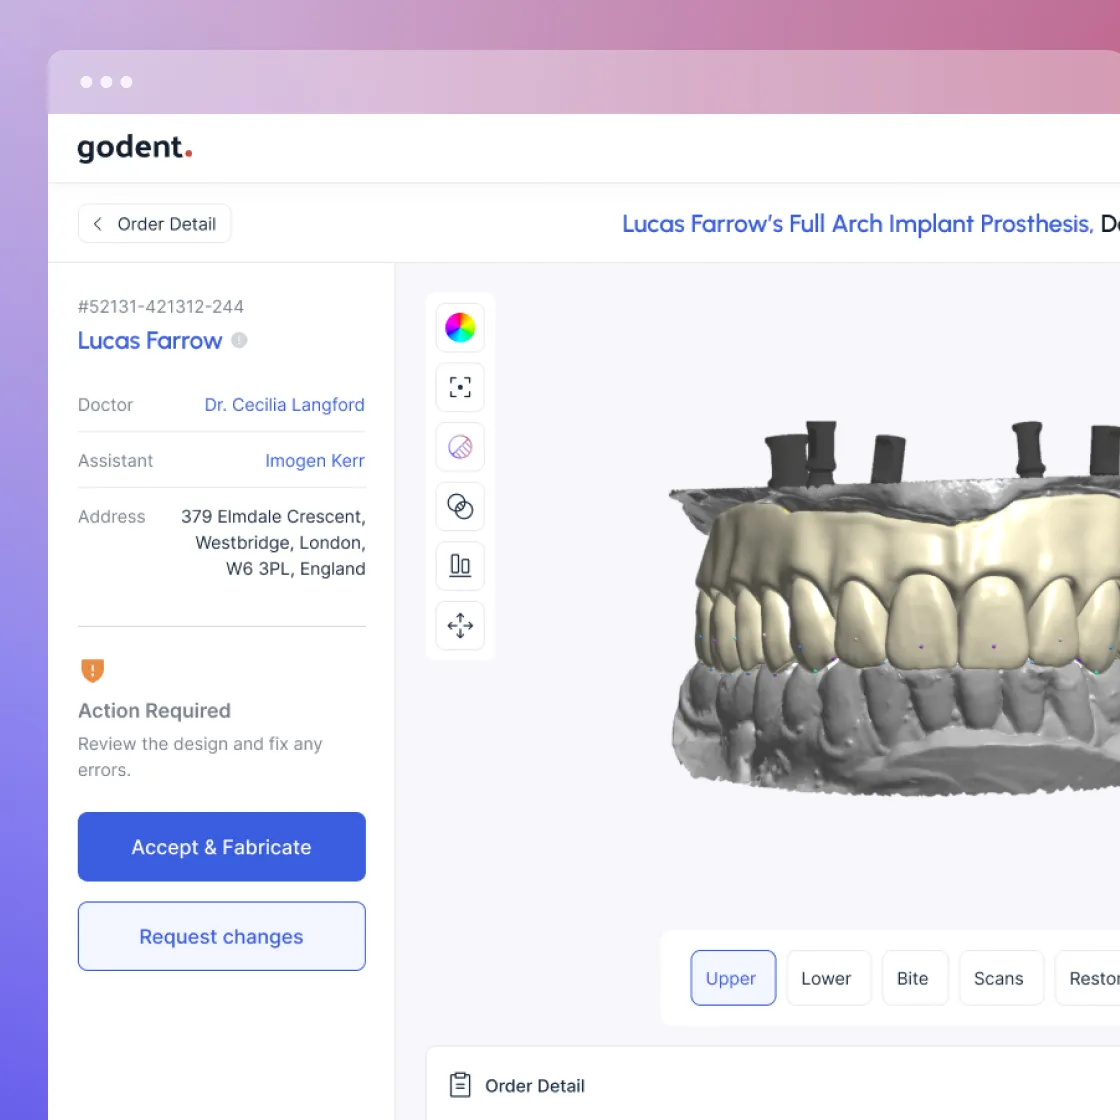
Task: Open Imogen Kerr assistant link
Action: pyautogui.click(x=314, y=461)
